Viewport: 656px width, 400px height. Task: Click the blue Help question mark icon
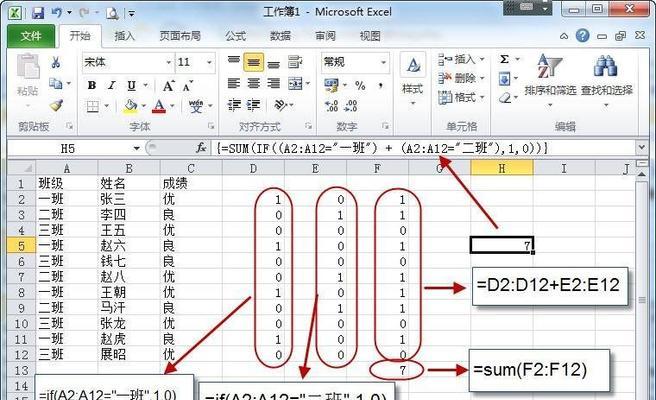pyautogui.click(x=582, y=36)
